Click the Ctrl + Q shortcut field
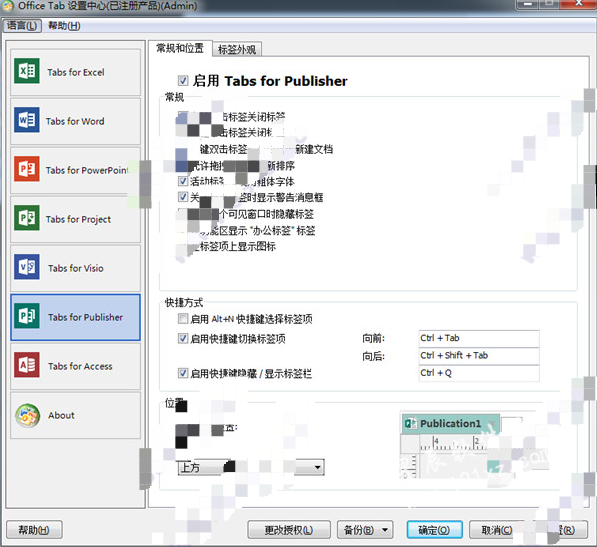The image size is (597, 547). tap(479, 373)
